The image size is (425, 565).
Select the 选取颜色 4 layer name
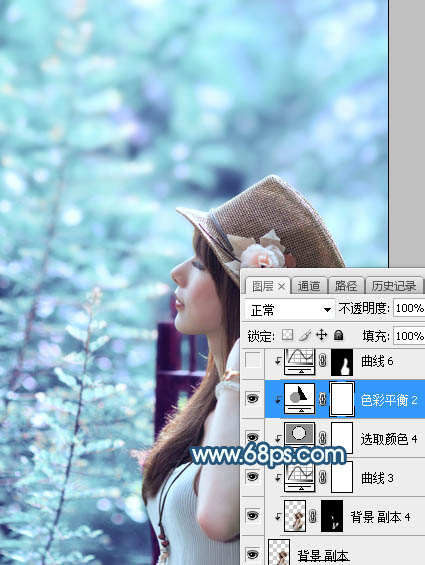389,439
